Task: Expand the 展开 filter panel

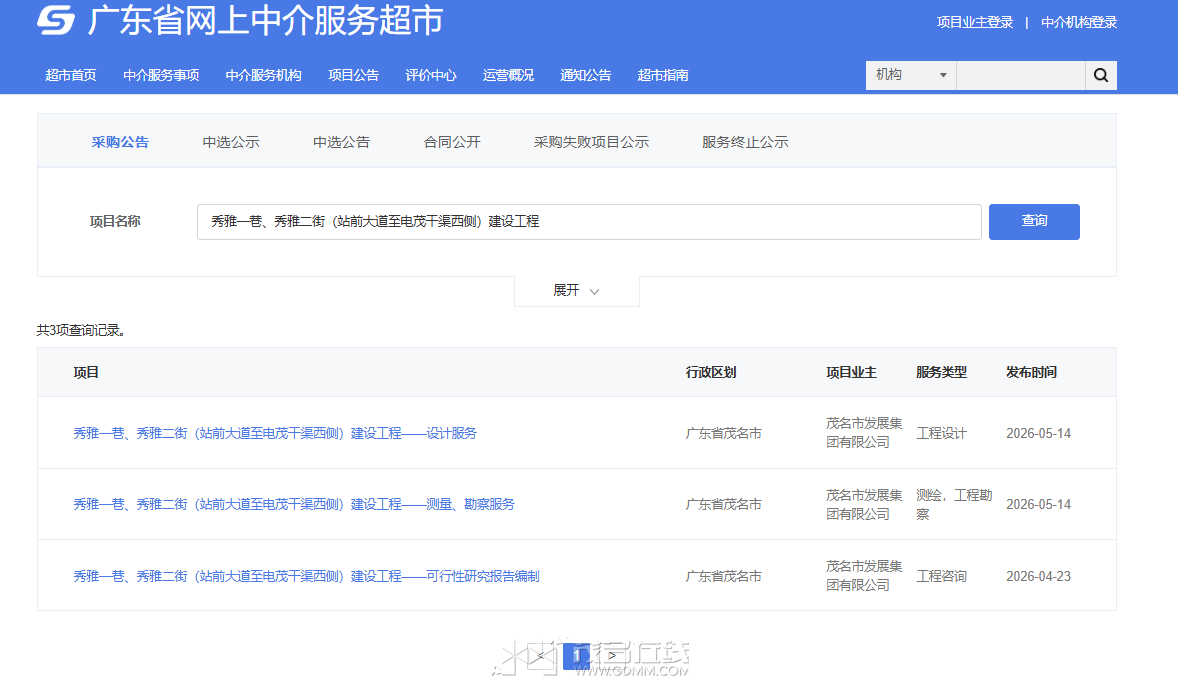Action: [x=576, y=291]
